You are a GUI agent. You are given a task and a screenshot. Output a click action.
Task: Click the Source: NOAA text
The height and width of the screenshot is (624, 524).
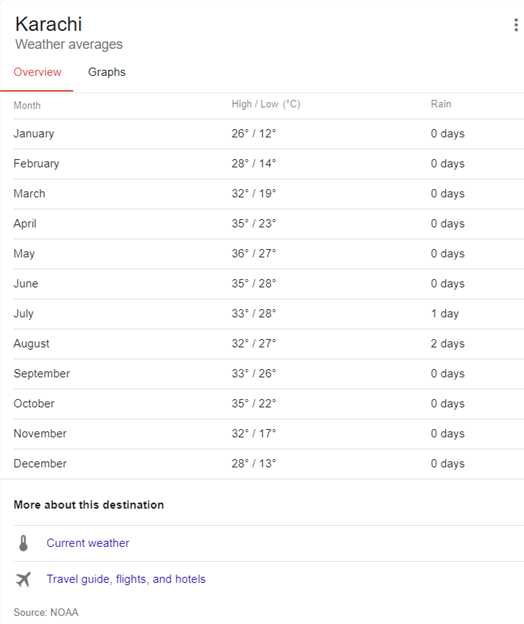click(46, 612)
